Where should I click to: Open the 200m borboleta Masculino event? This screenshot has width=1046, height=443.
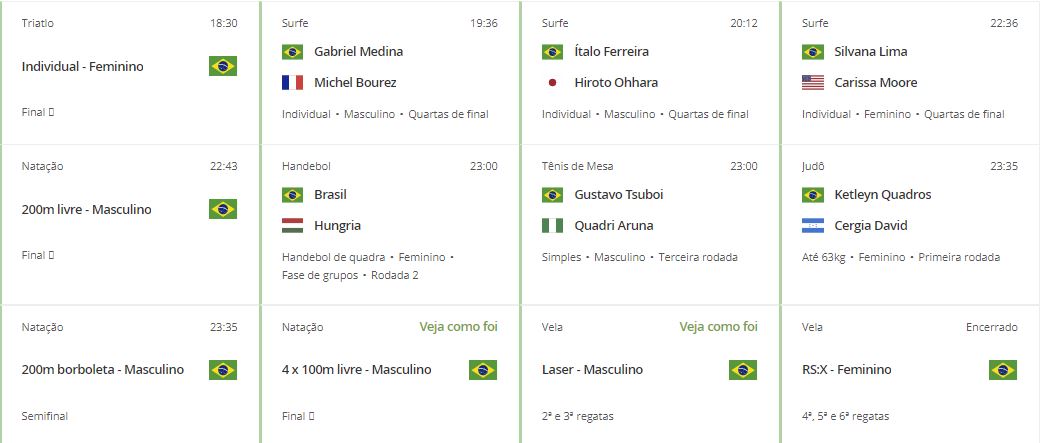(x=103, y=370)
